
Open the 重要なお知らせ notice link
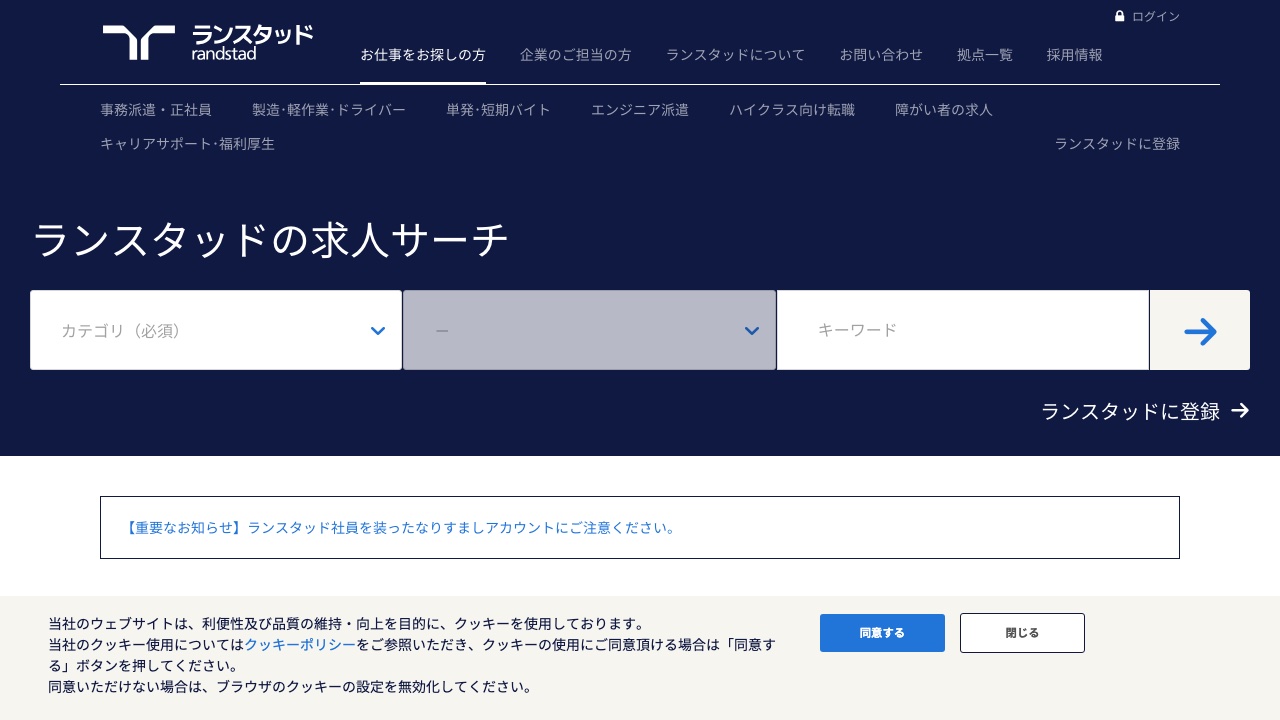coord(400,528)
